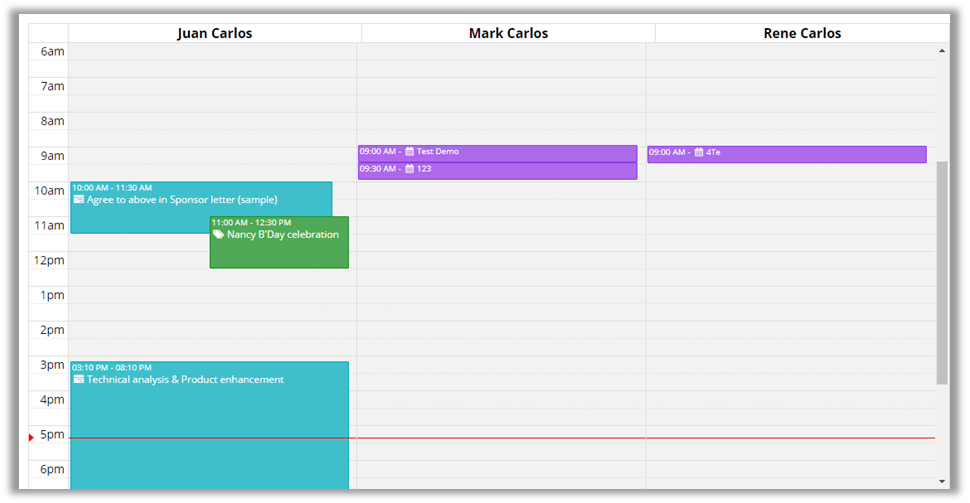This screenshot has height=503, width=970.
Task: Click the card icon on Sponsor letter event
Action: click(78, 199)
